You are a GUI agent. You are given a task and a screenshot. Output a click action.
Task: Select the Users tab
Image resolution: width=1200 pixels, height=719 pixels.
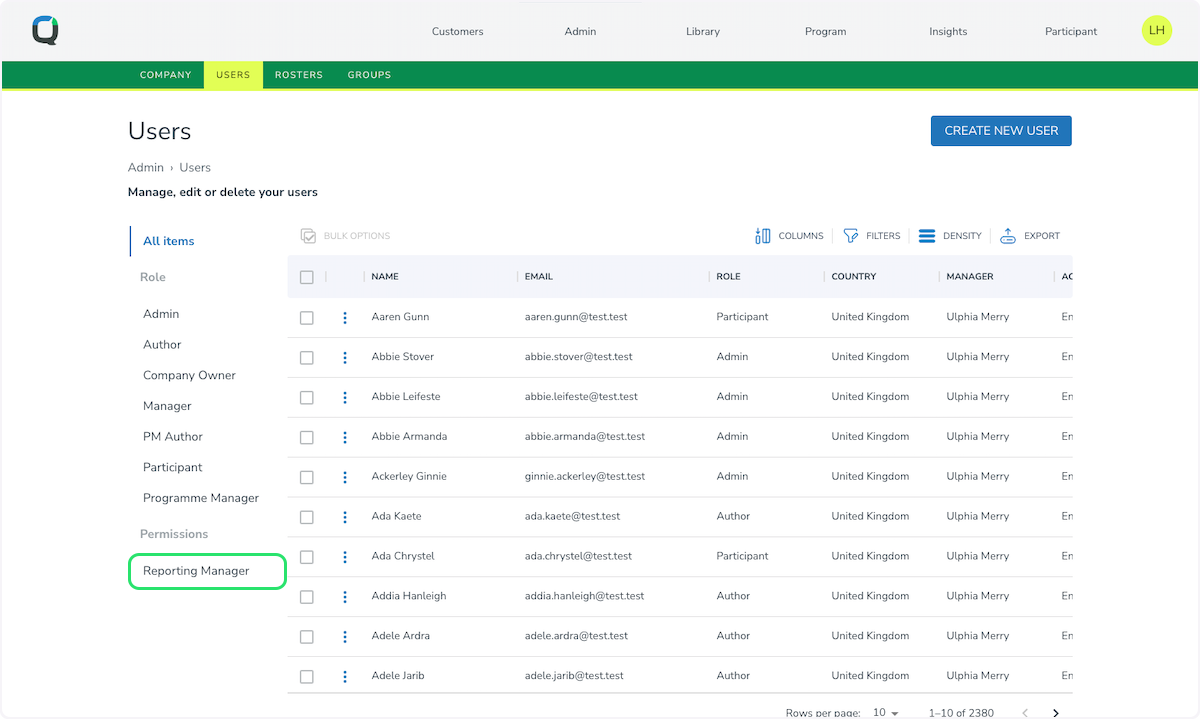coord(233,75)
